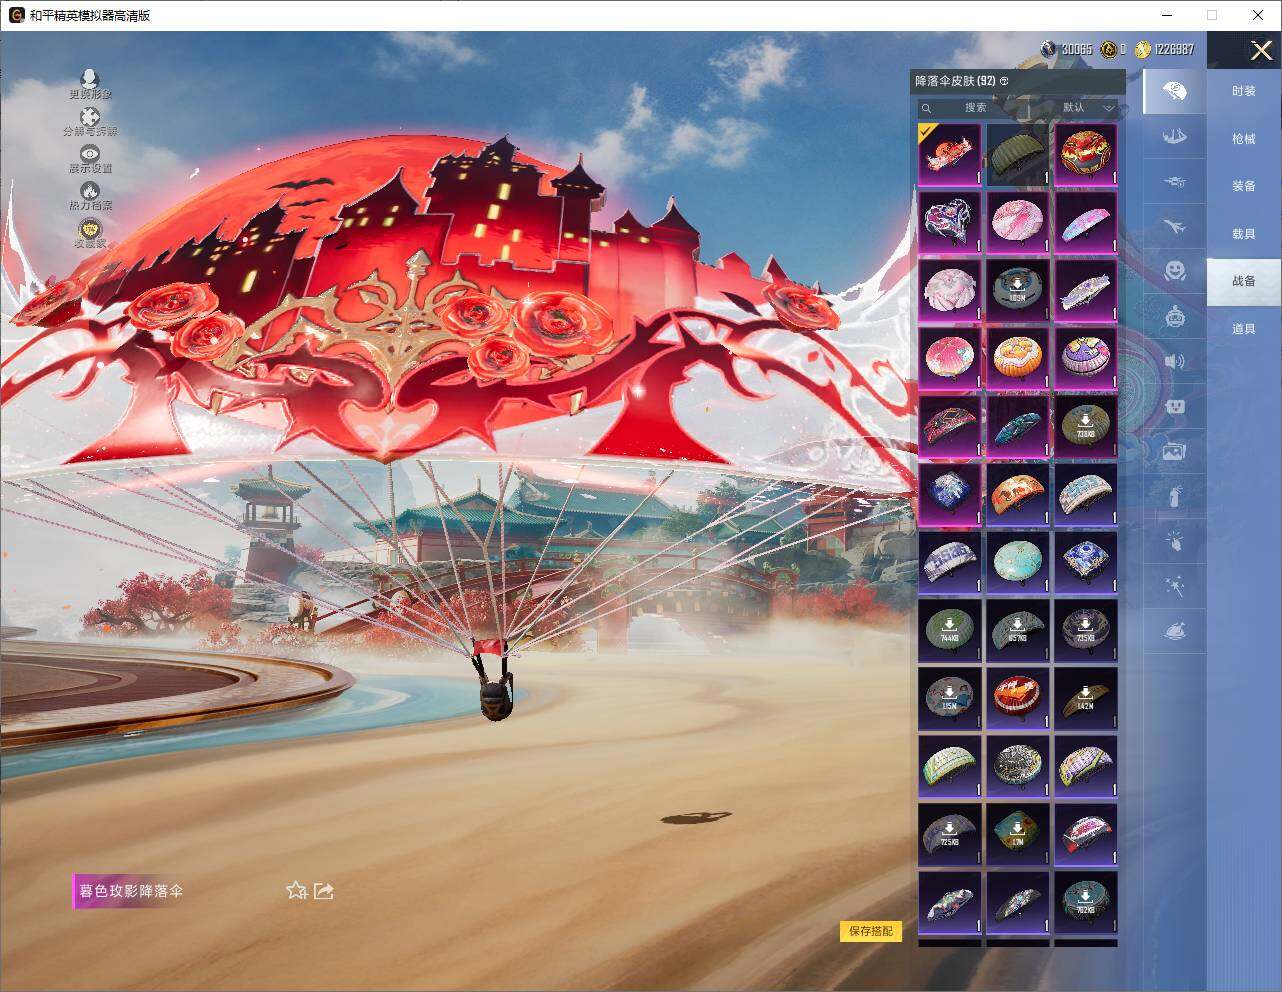
Task: Toggle favorite star for 暮色玫影降落伞
Action: click(x=296, y=890)
